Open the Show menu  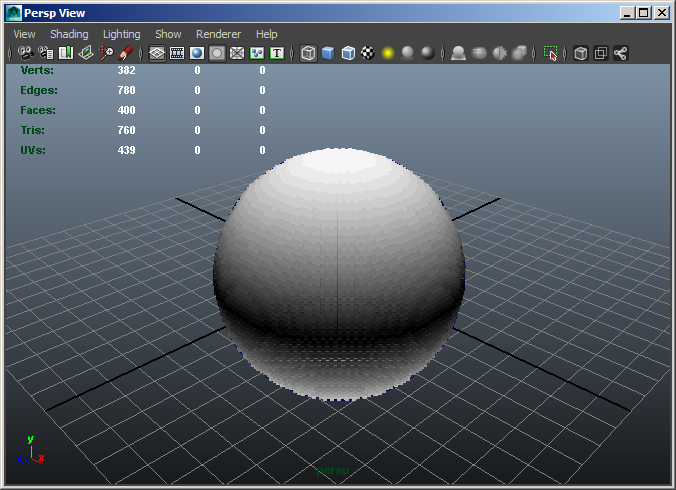pyautogui.click(x=168, y=34)
